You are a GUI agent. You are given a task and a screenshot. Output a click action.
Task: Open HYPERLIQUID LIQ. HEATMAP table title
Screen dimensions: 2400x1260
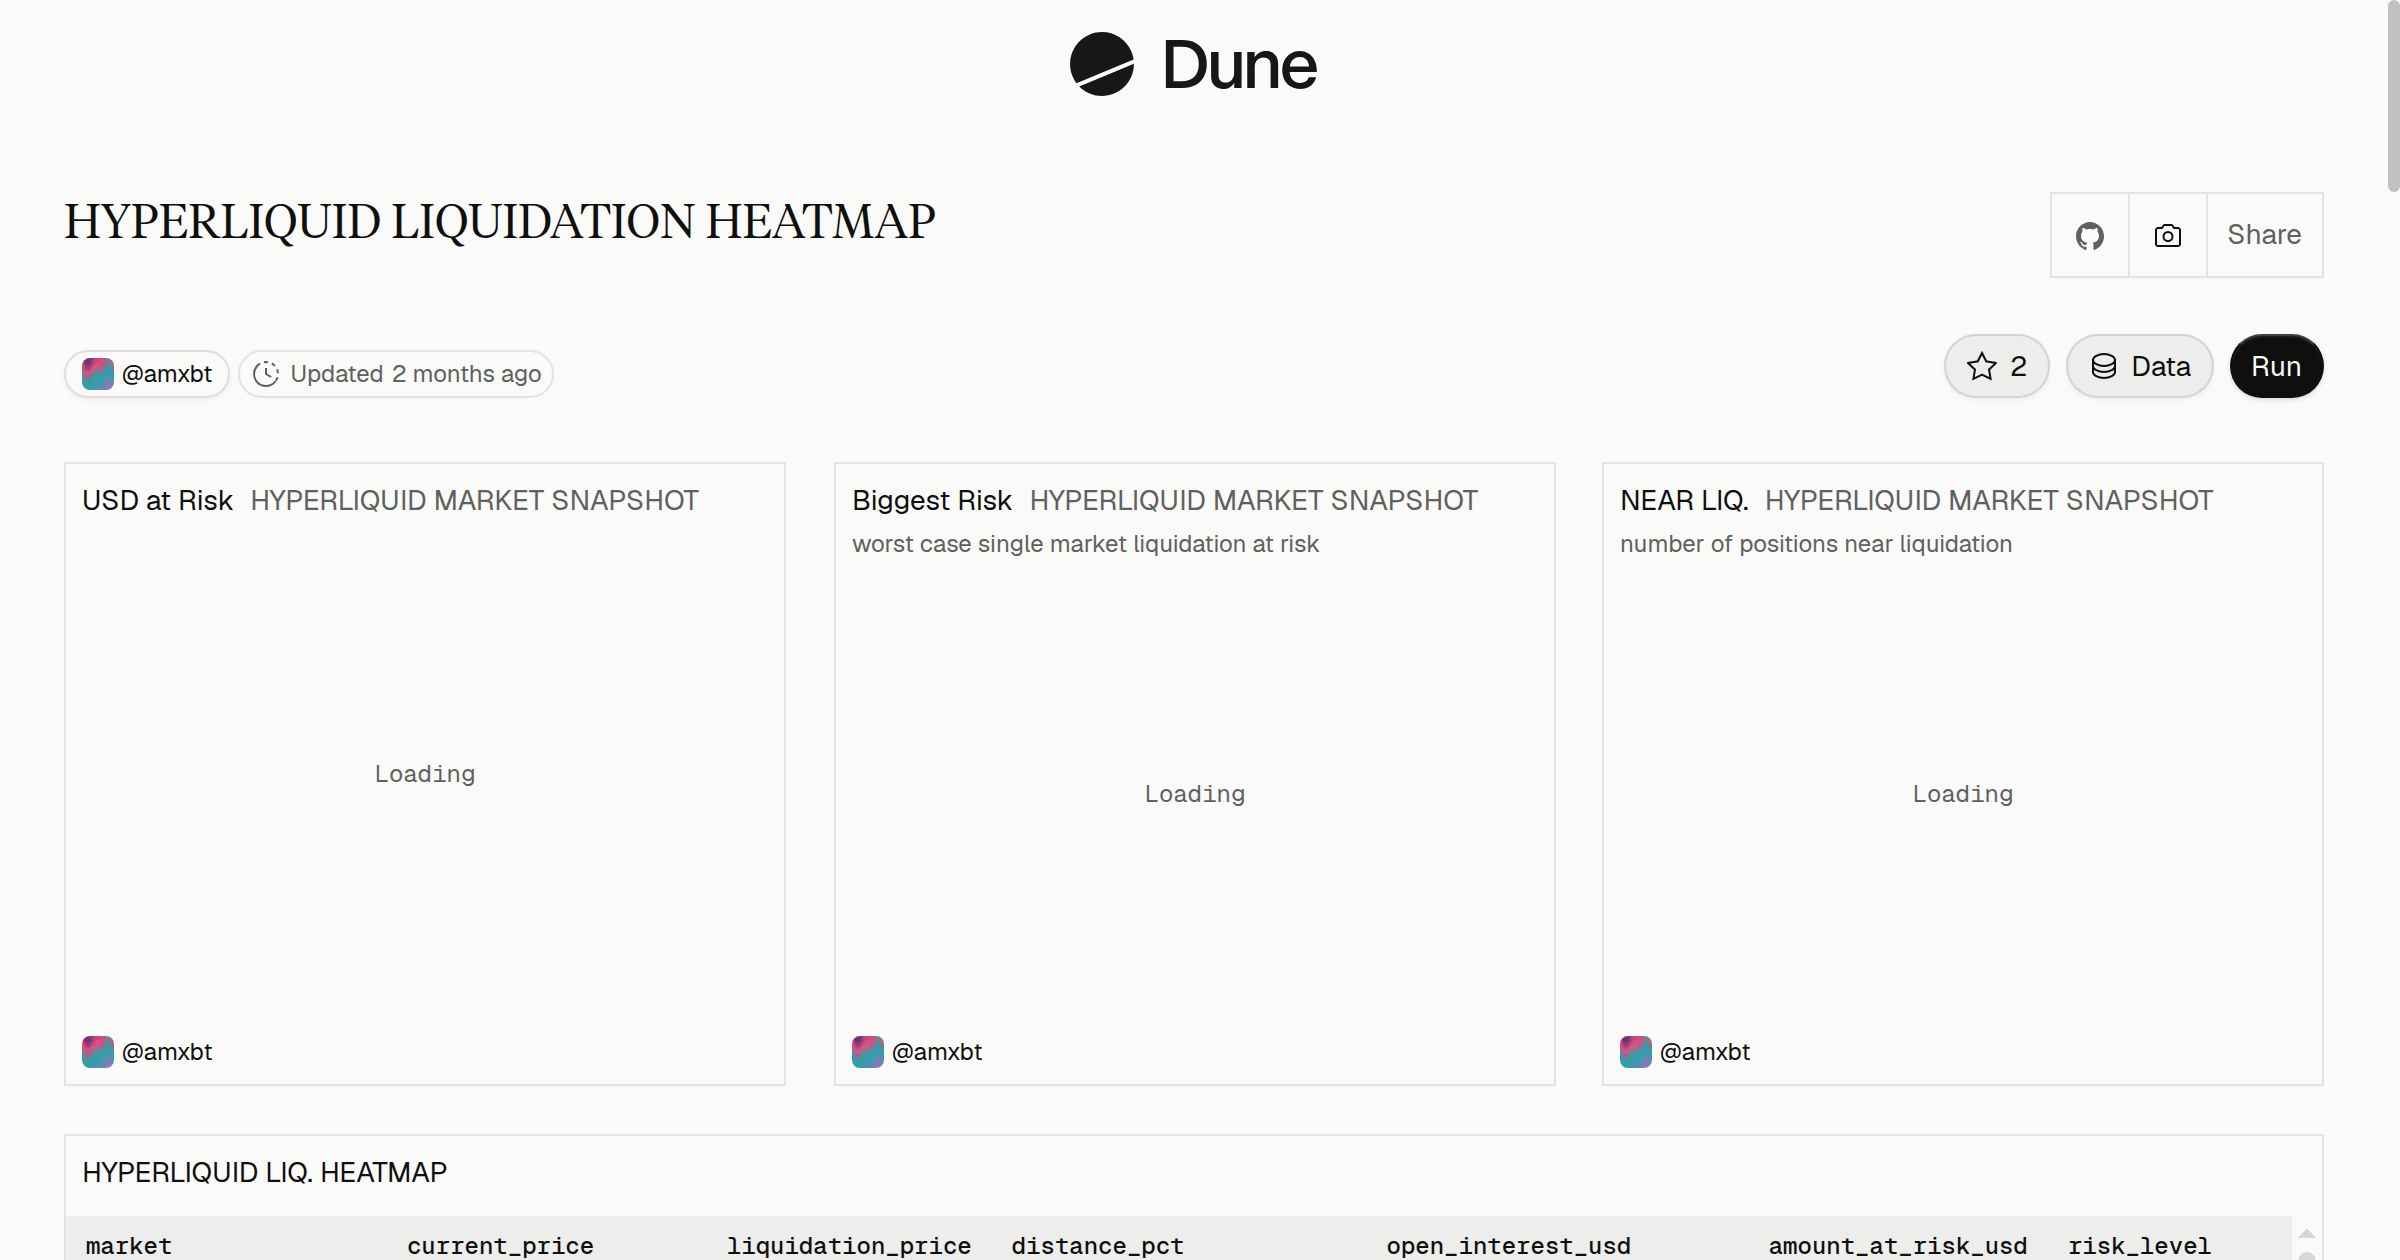coord(264,1172)
